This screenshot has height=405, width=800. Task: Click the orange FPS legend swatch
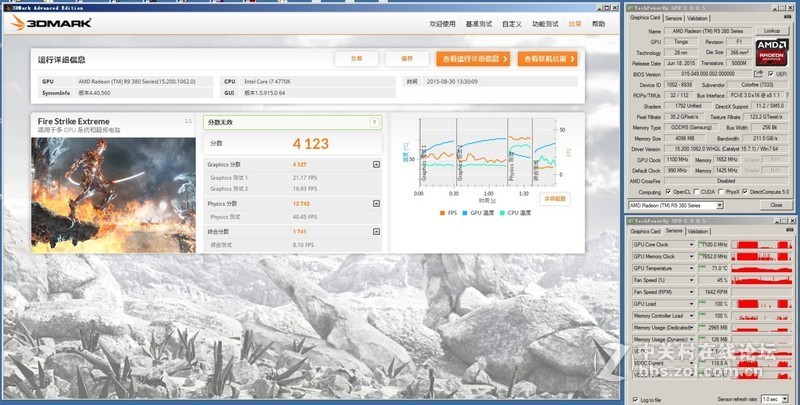point(442,213)
